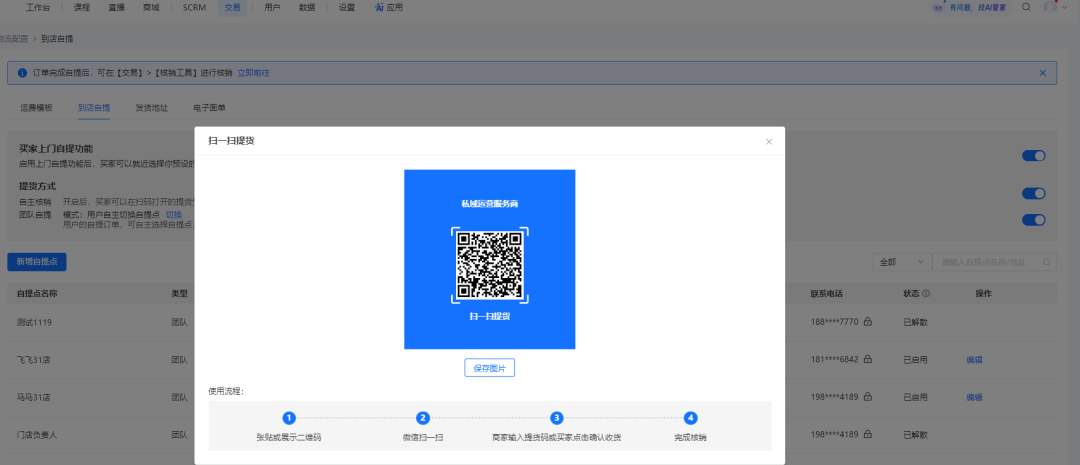This screenshot has width=1080, height=465.
Task: Select the 飞飞31店 row name
Action: coord(33,360)
